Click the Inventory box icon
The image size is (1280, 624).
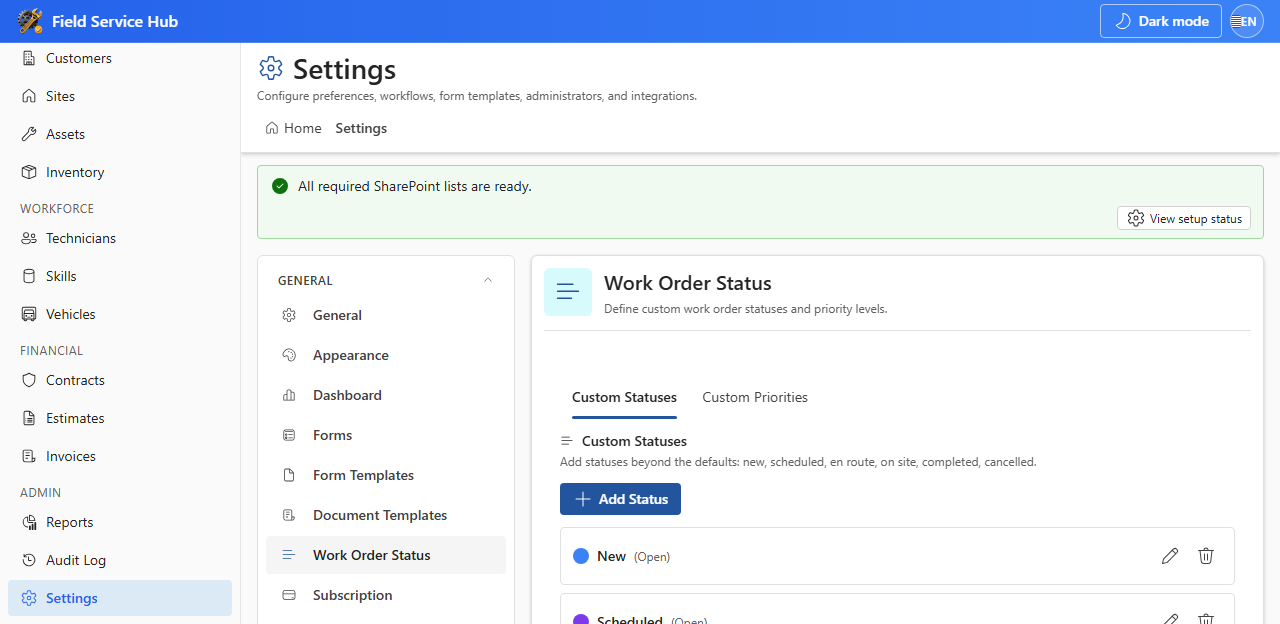tap(29, 172)
